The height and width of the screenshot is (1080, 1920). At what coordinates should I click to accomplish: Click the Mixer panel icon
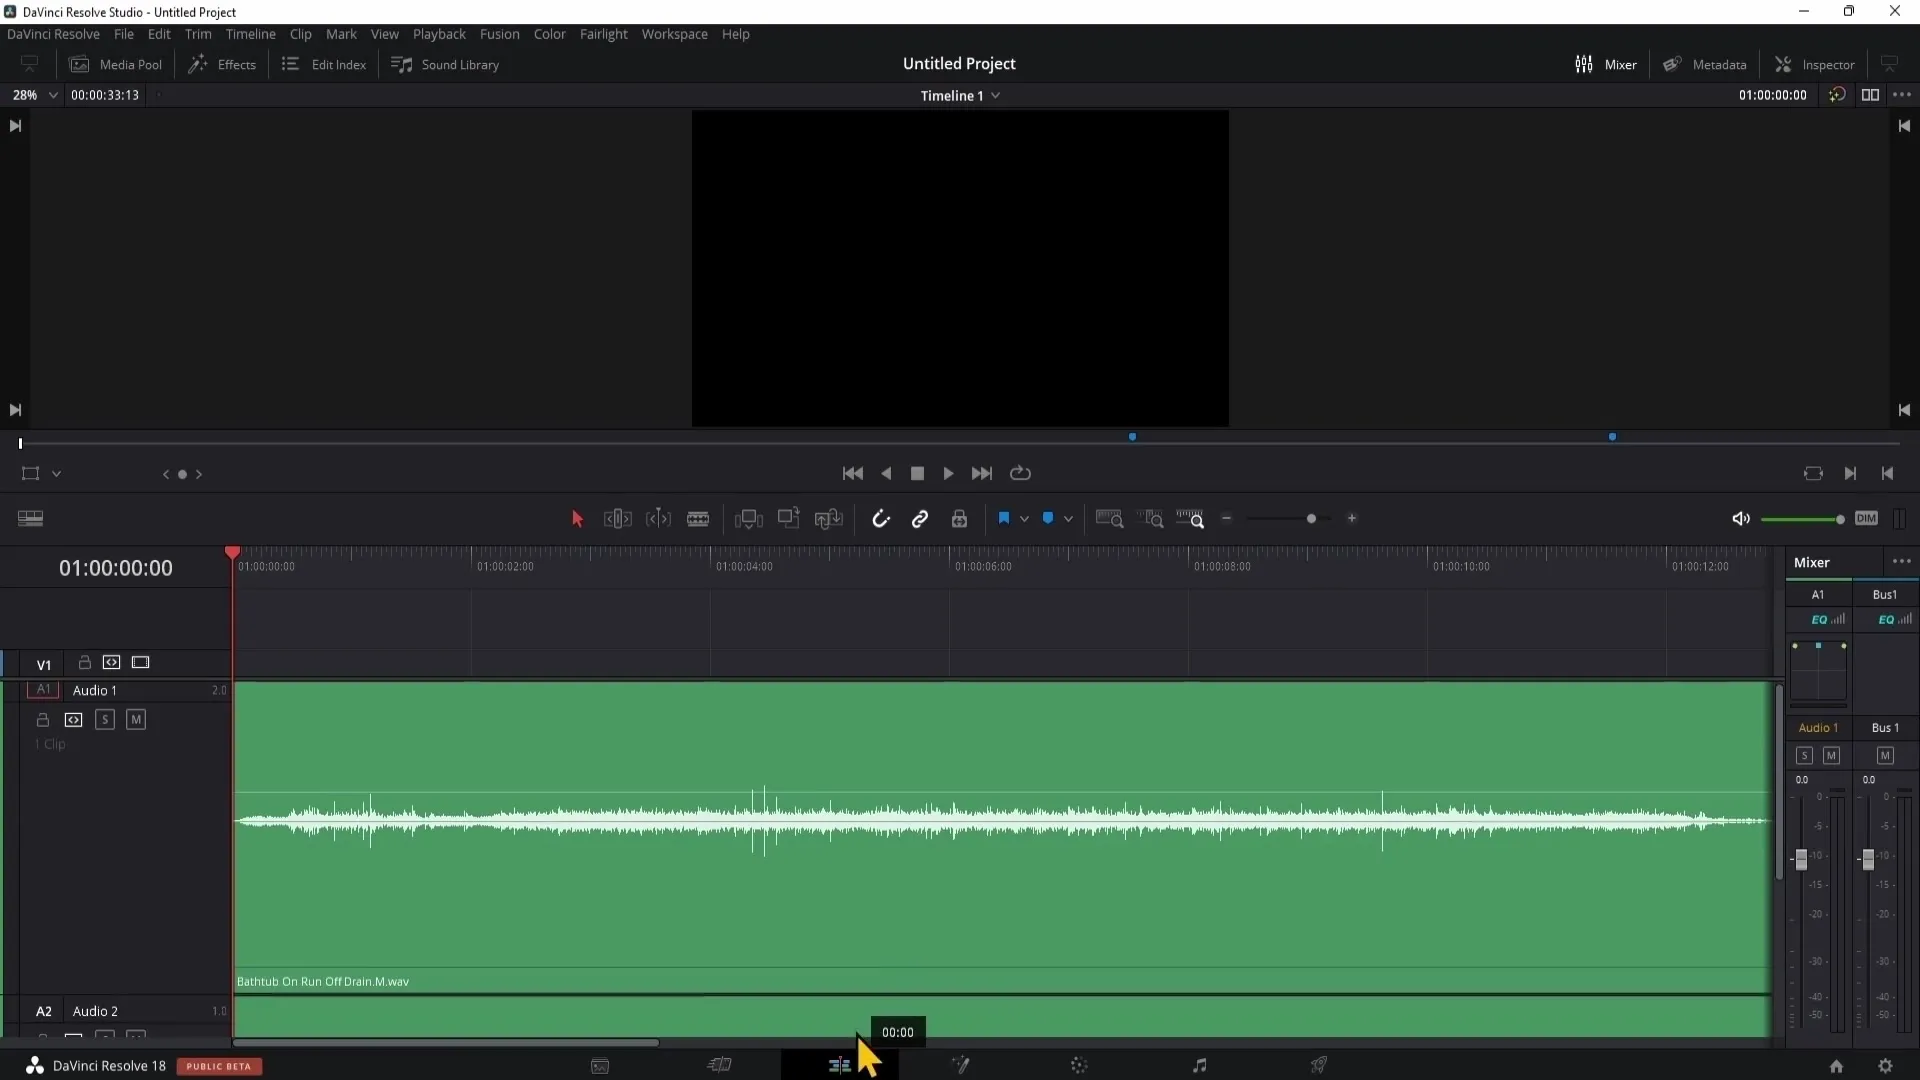[1582, 63]
